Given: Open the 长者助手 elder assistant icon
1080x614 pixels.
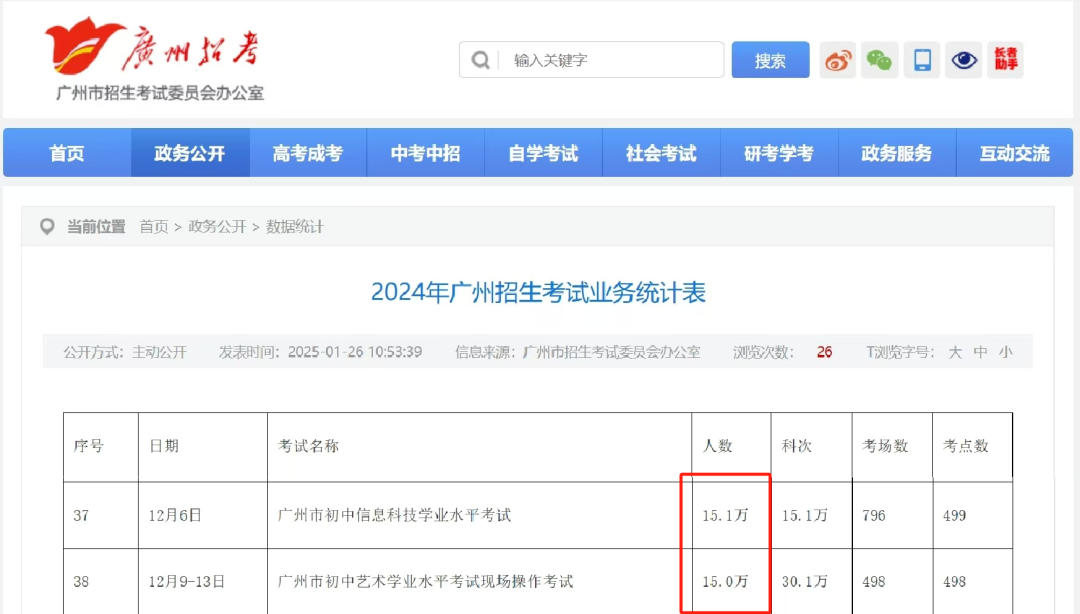Looking at the screenshot, I should (x=1006, y=60).
